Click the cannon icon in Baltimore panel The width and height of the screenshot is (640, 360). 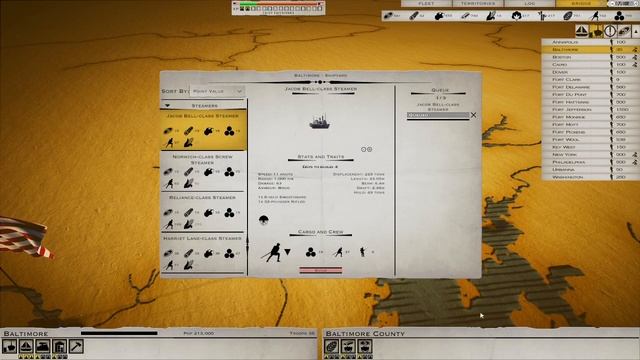click(9, 347)
